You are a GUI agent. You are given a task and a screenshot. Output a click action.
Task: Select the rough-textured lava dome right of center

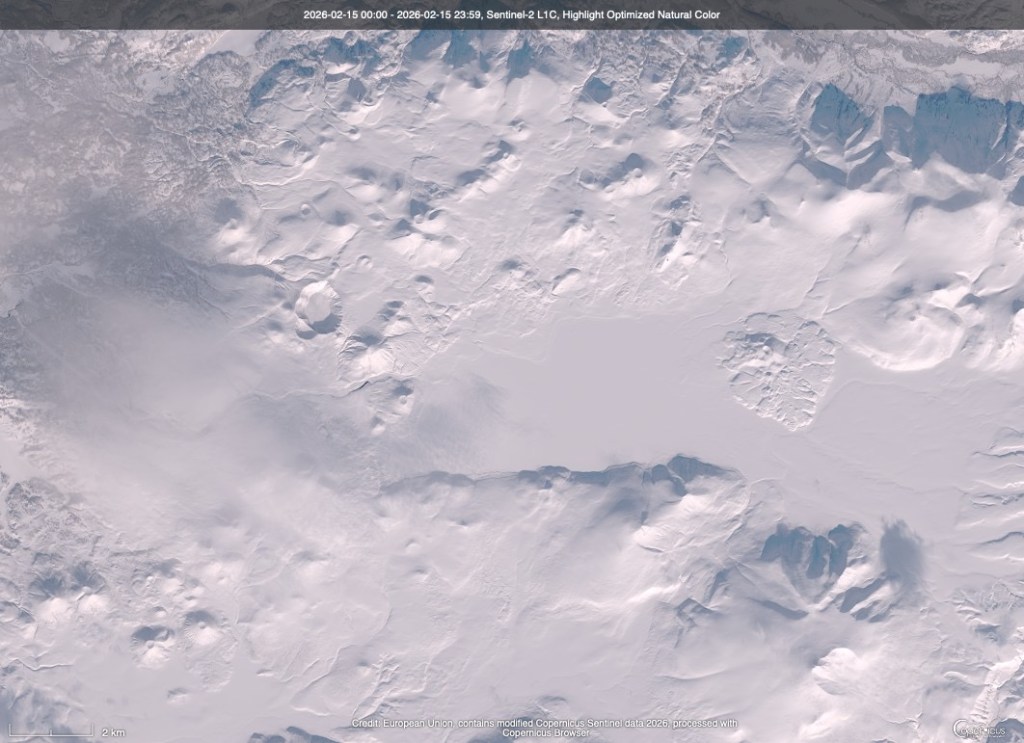coord(779,369)
